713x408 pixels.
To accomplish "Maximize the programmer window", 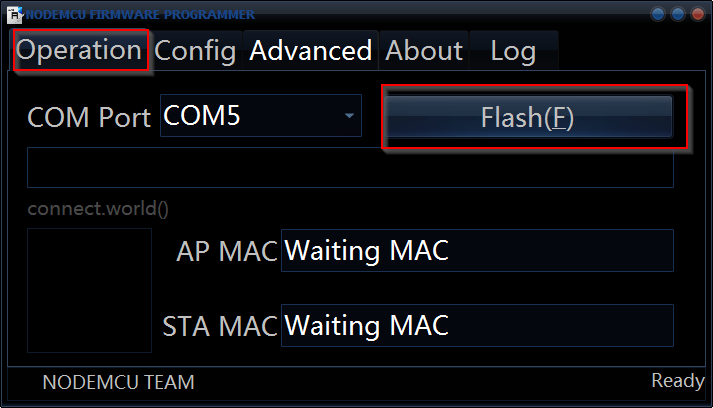I will click(677, 14).
